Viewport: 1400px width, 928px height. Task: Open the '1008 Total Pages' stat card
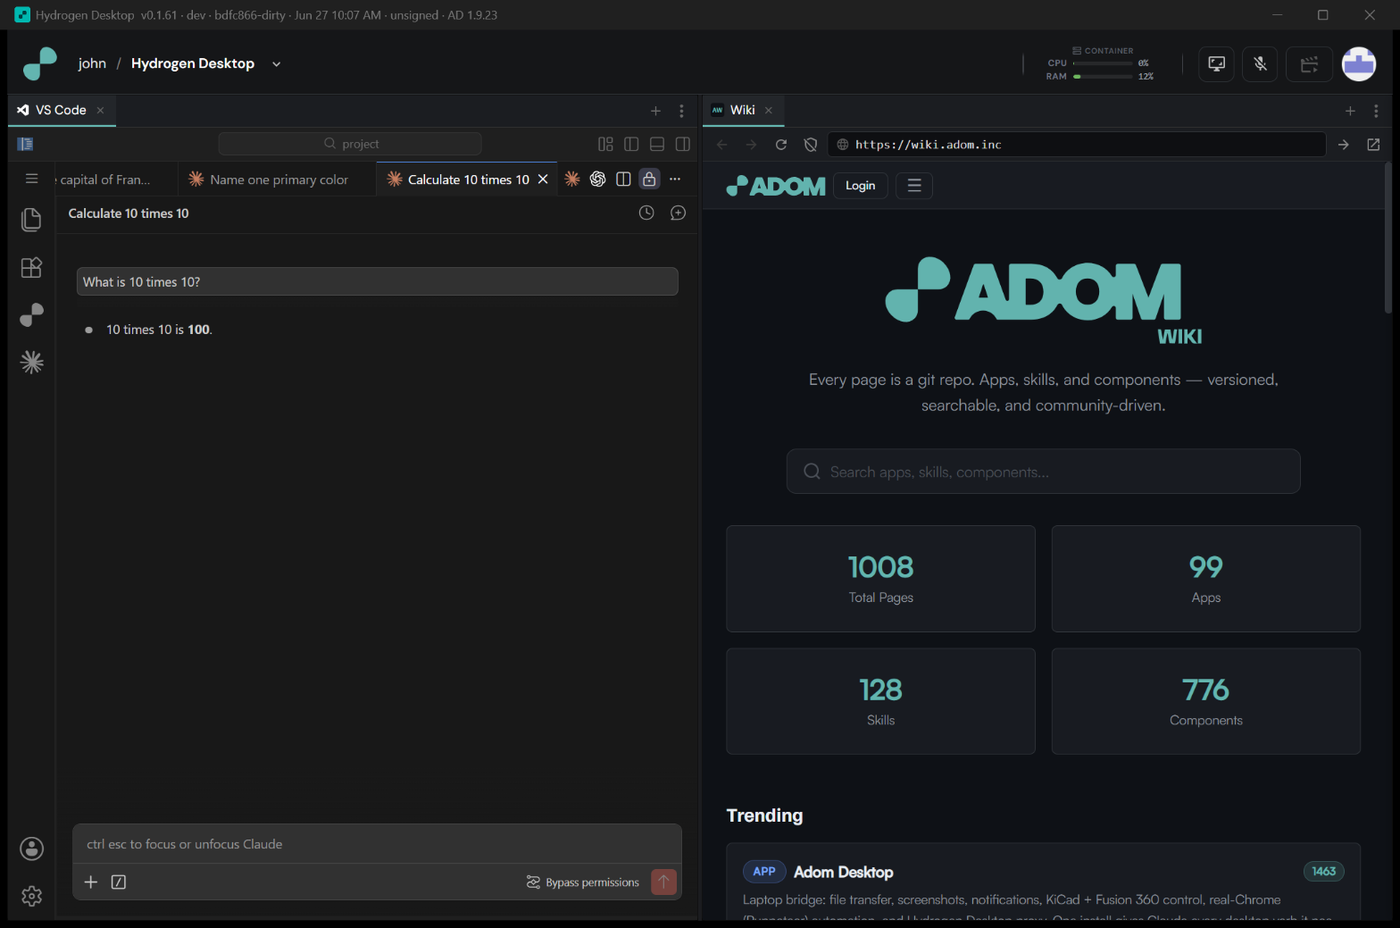[x=881, y=579]
